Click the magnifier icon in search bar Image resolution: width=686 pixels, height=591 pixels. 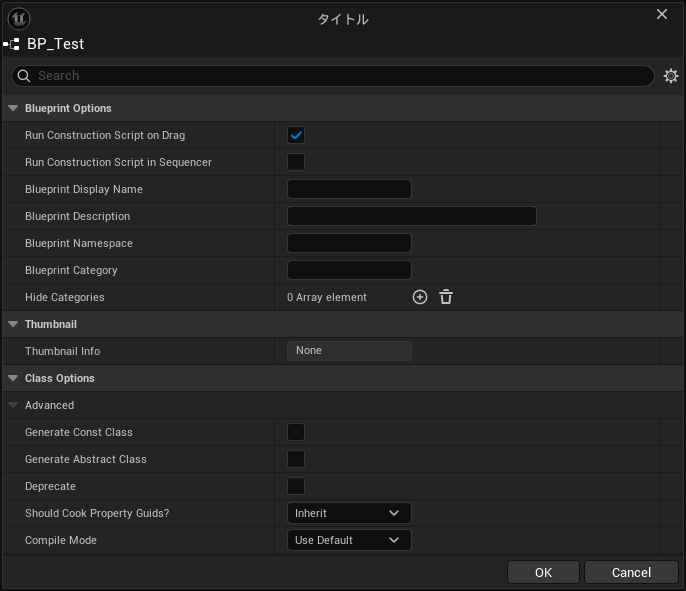24,76
